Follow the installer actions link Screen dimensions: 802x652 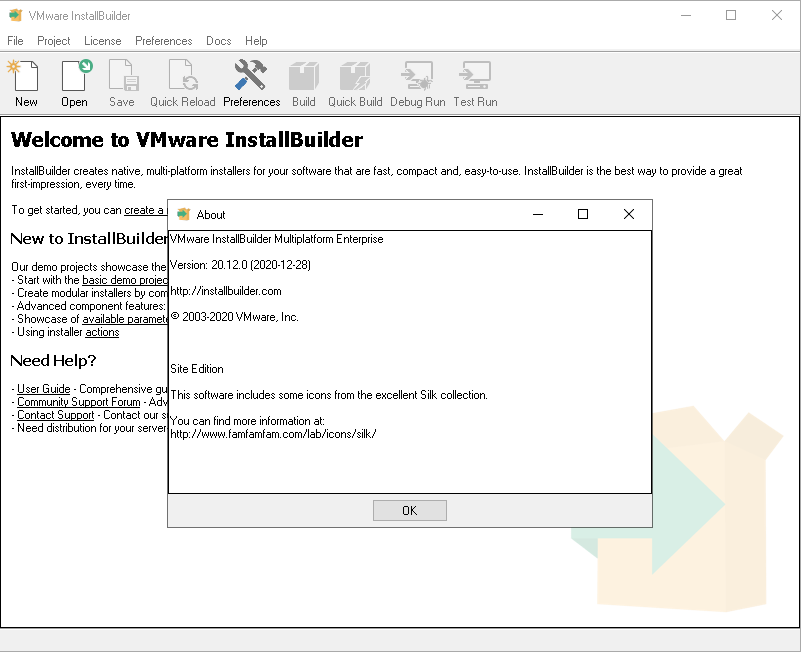pyautogui.click(x=102, y=332)
